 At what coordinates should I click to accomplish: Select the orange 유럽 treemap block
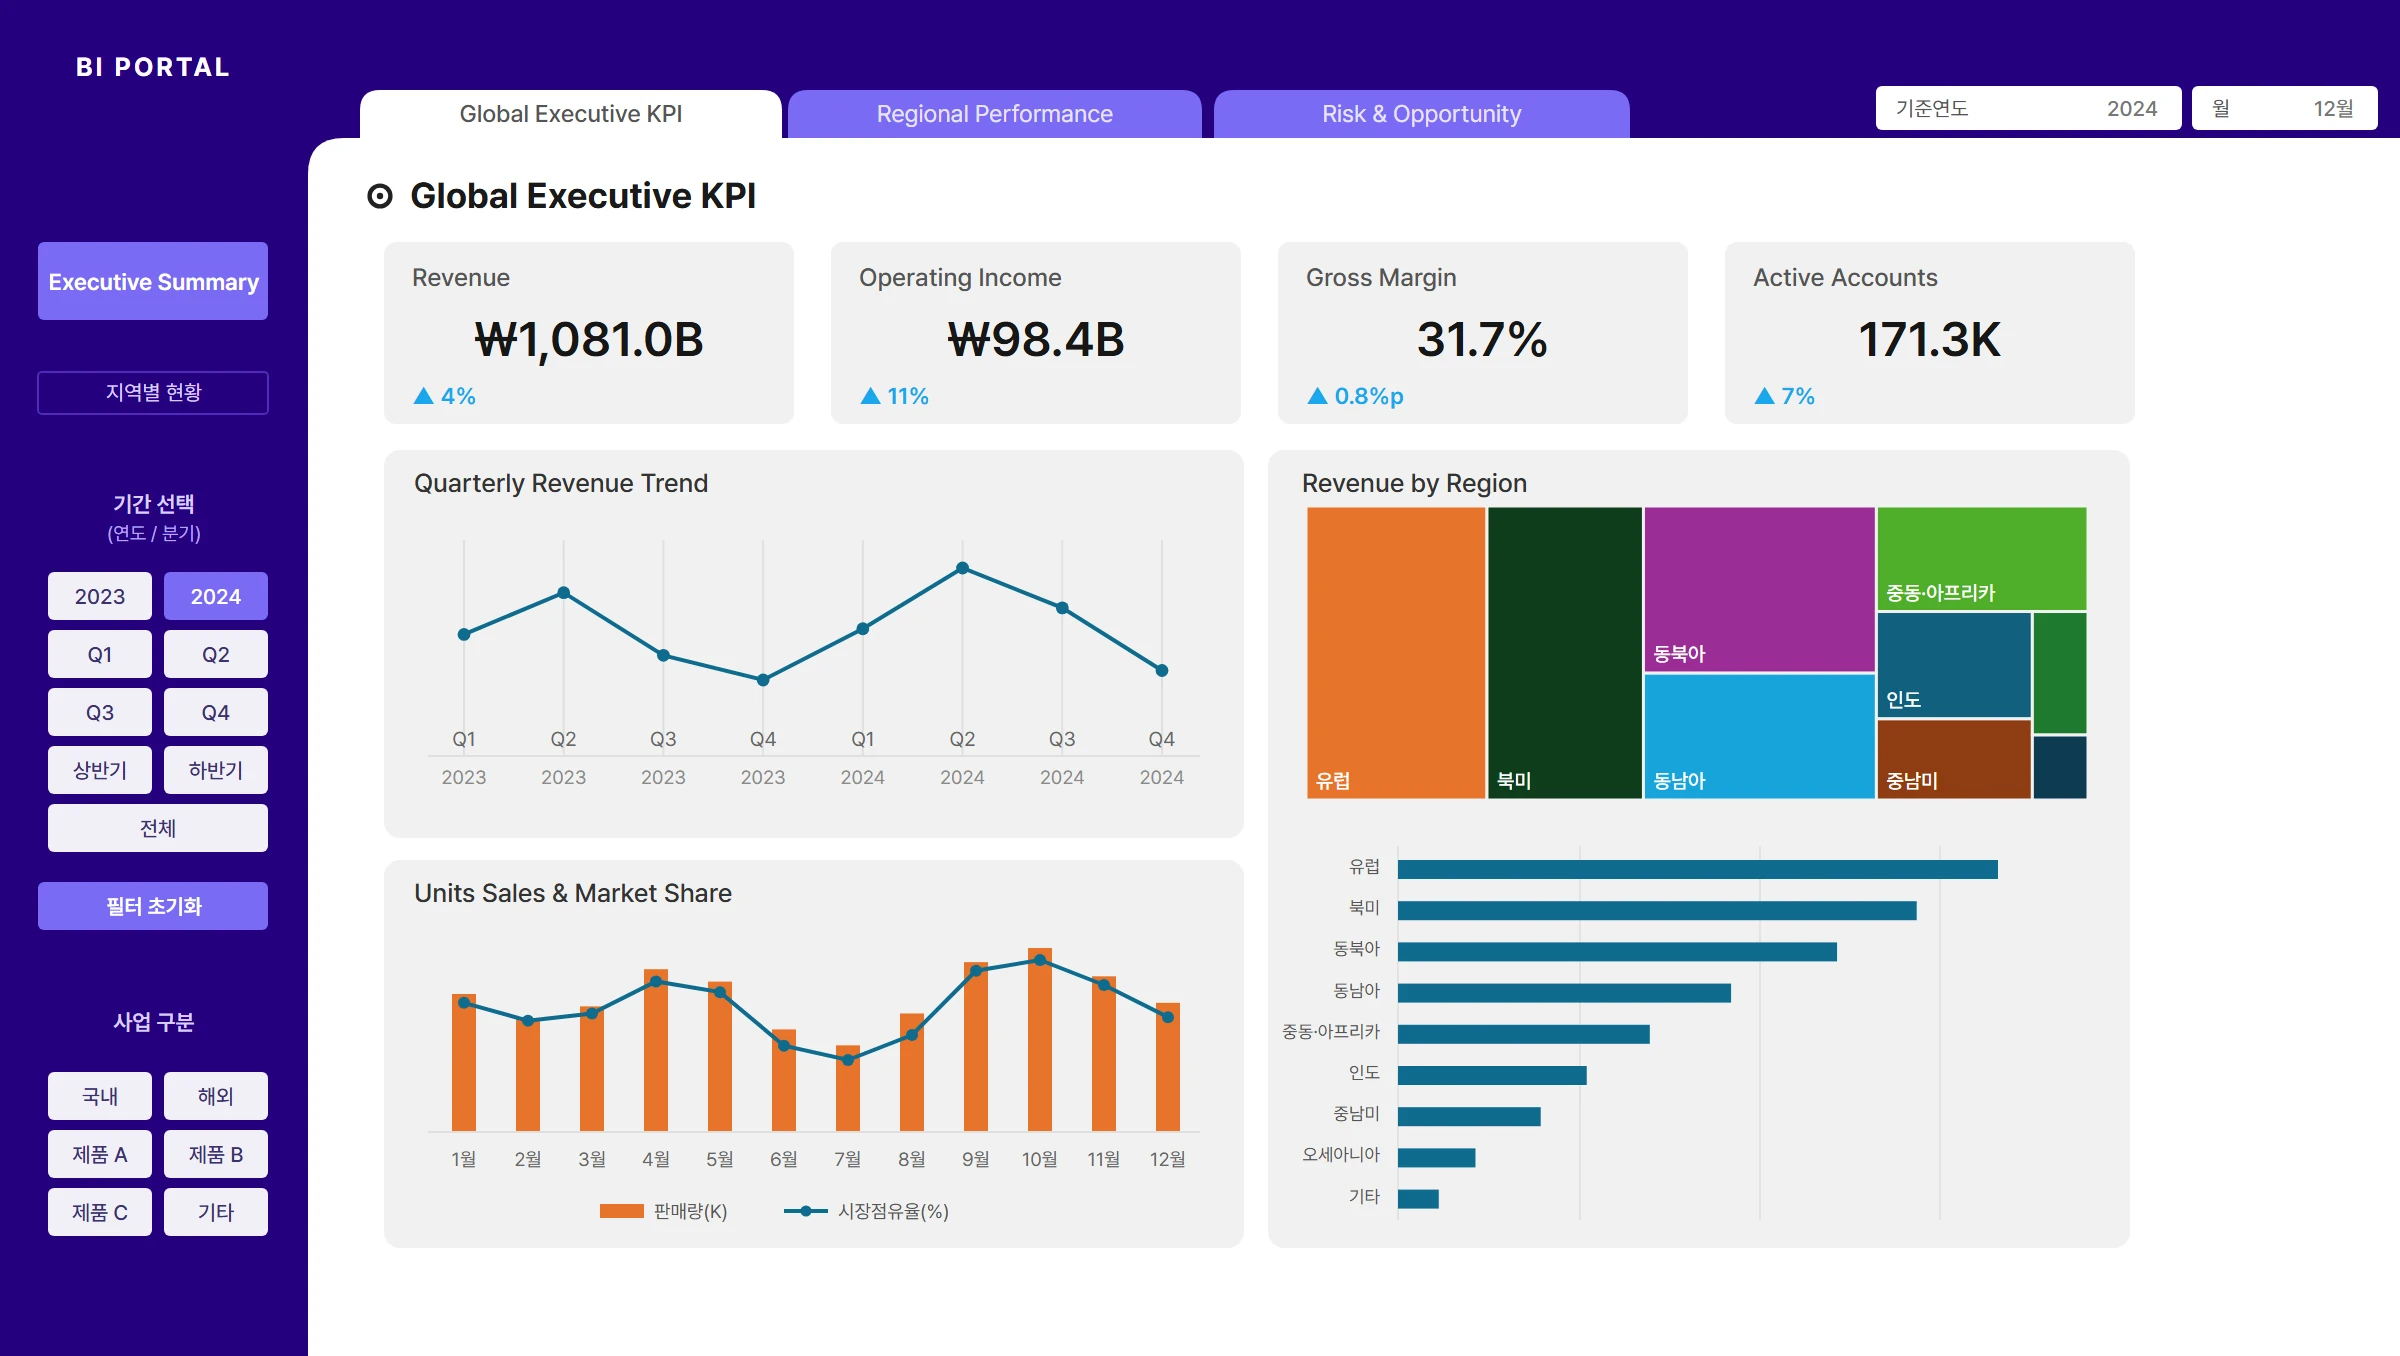[1396, 652]
